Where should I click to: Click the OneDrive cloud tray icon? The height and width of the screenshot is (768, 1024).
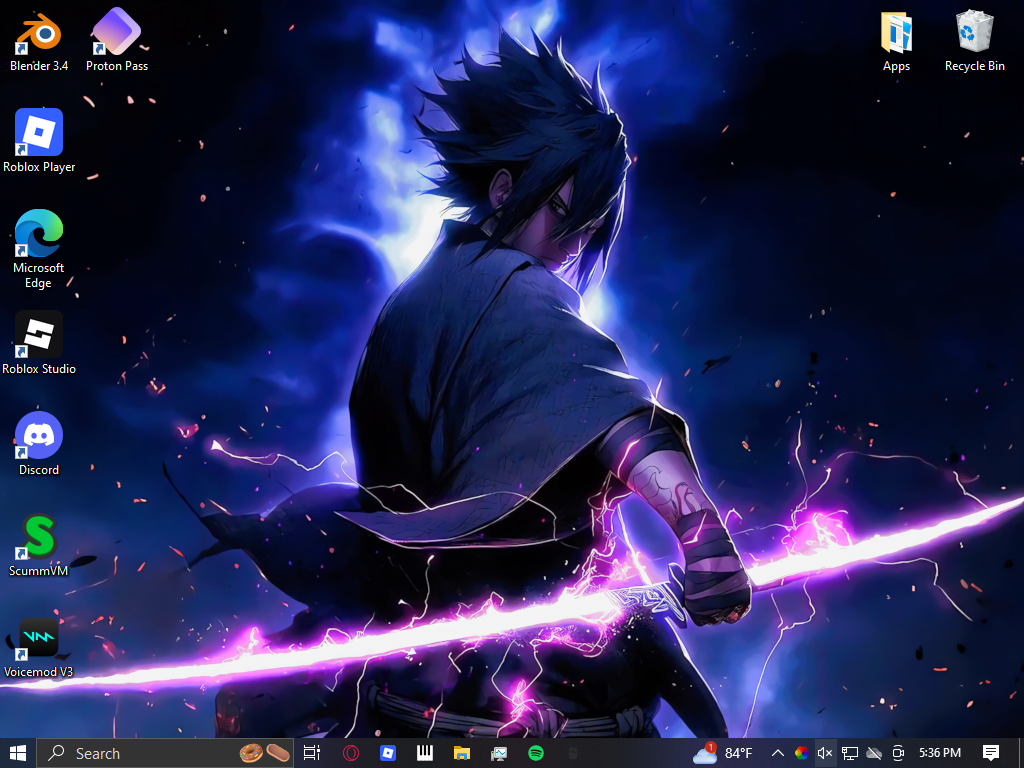click(874, 753)
